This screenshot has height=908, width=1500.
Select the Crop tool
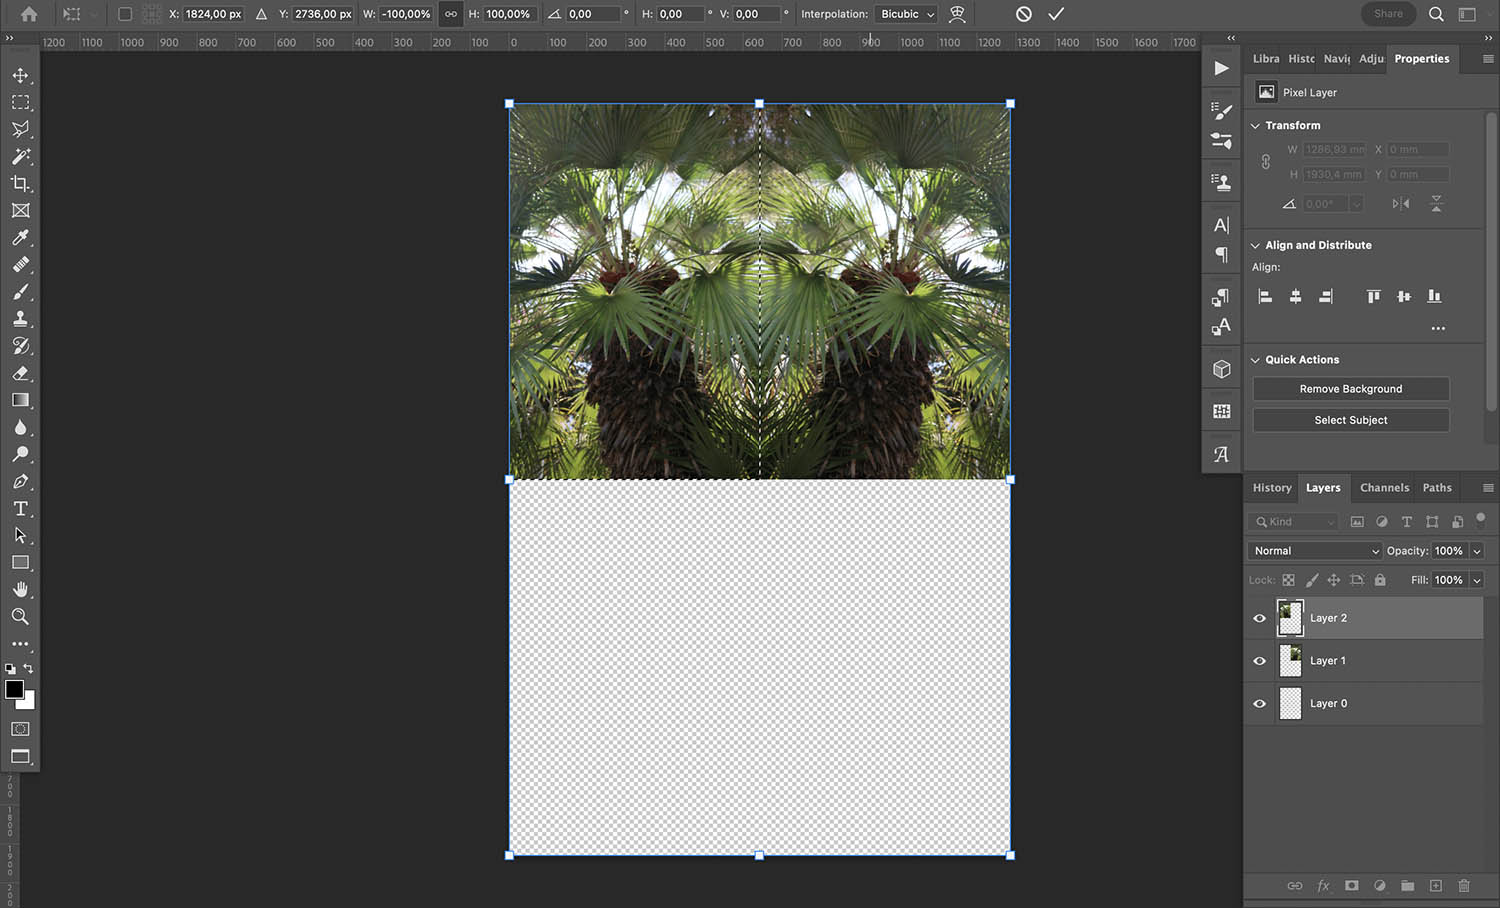(x=21, y=184)
